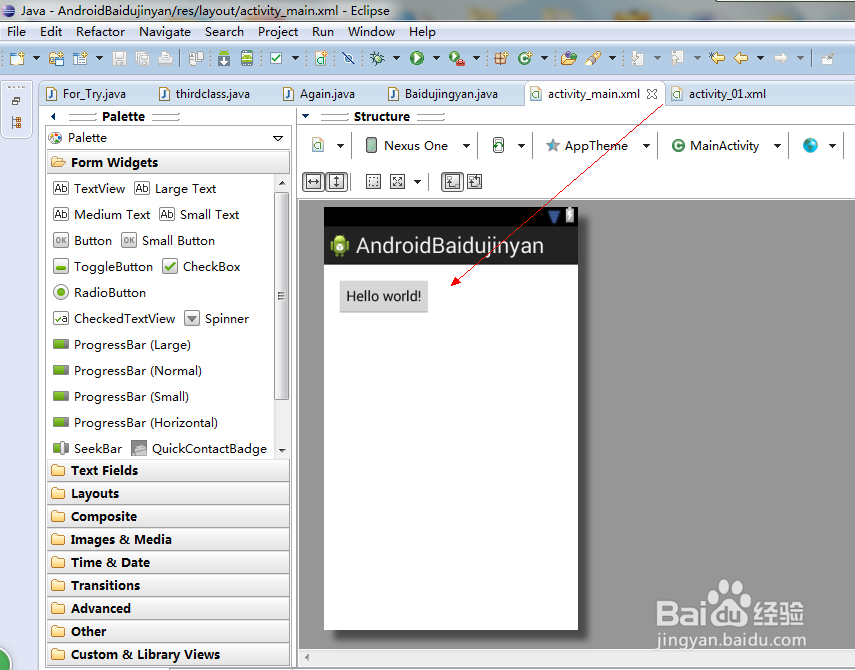The height and width of the screenshot is (670, 855).
Task: Click the green Run button icon
Action: tap(417, 58)
